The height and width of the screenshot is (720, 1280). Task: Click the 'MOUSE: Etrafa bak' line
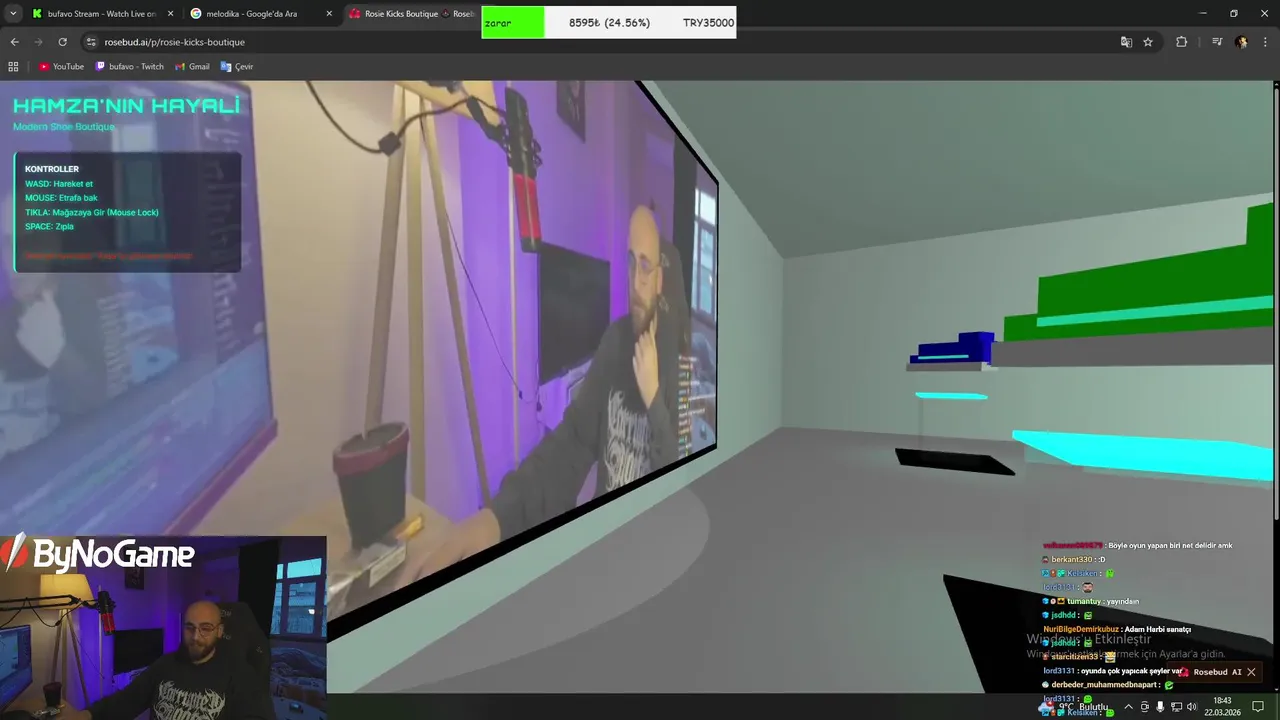tap(61, 198)
